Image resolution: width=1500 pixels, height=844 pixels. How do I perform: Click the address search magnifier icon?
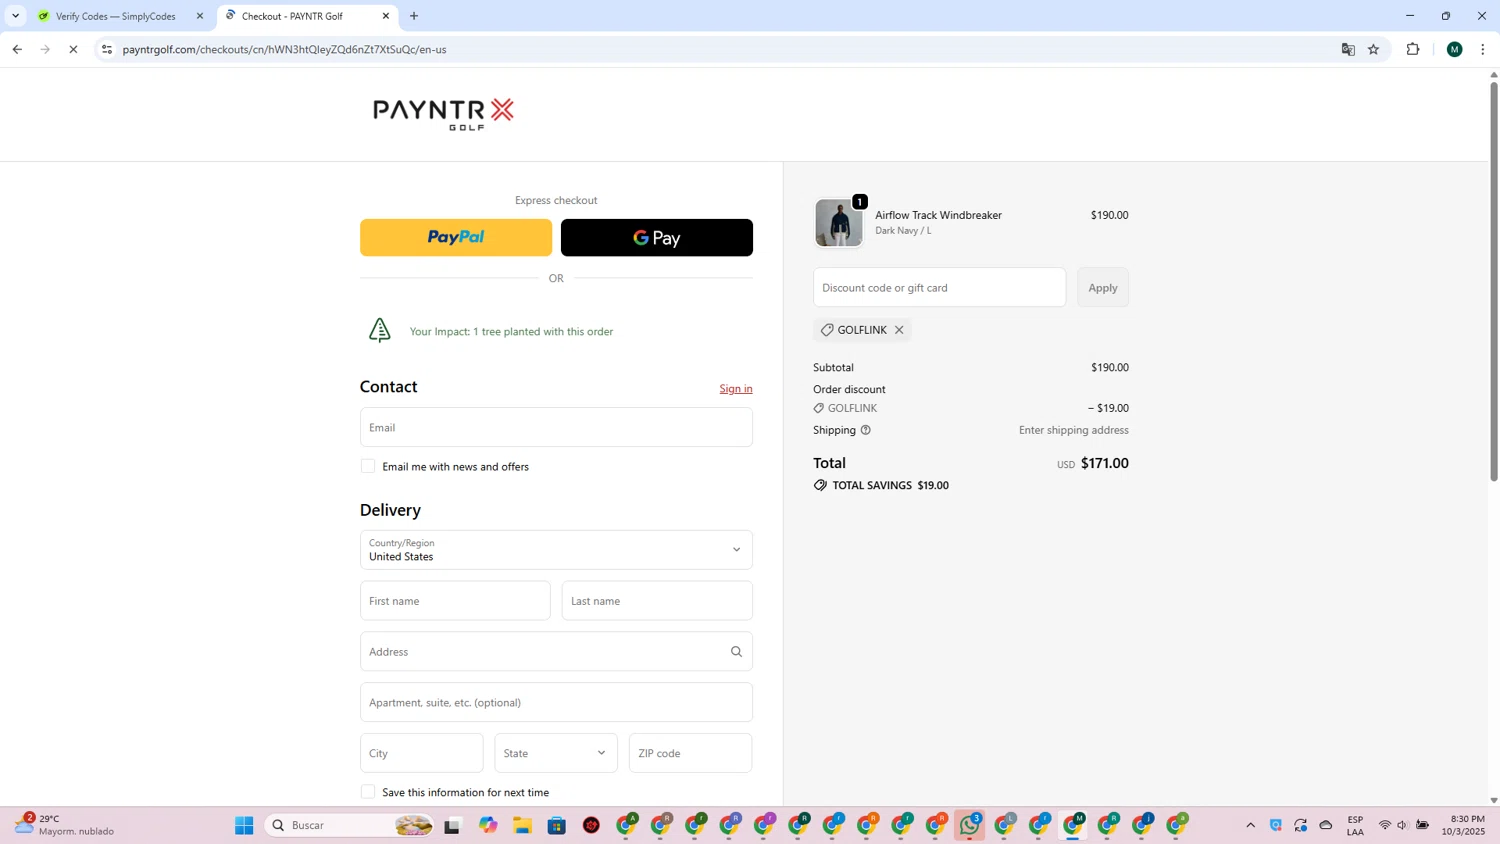click(736, 652)
